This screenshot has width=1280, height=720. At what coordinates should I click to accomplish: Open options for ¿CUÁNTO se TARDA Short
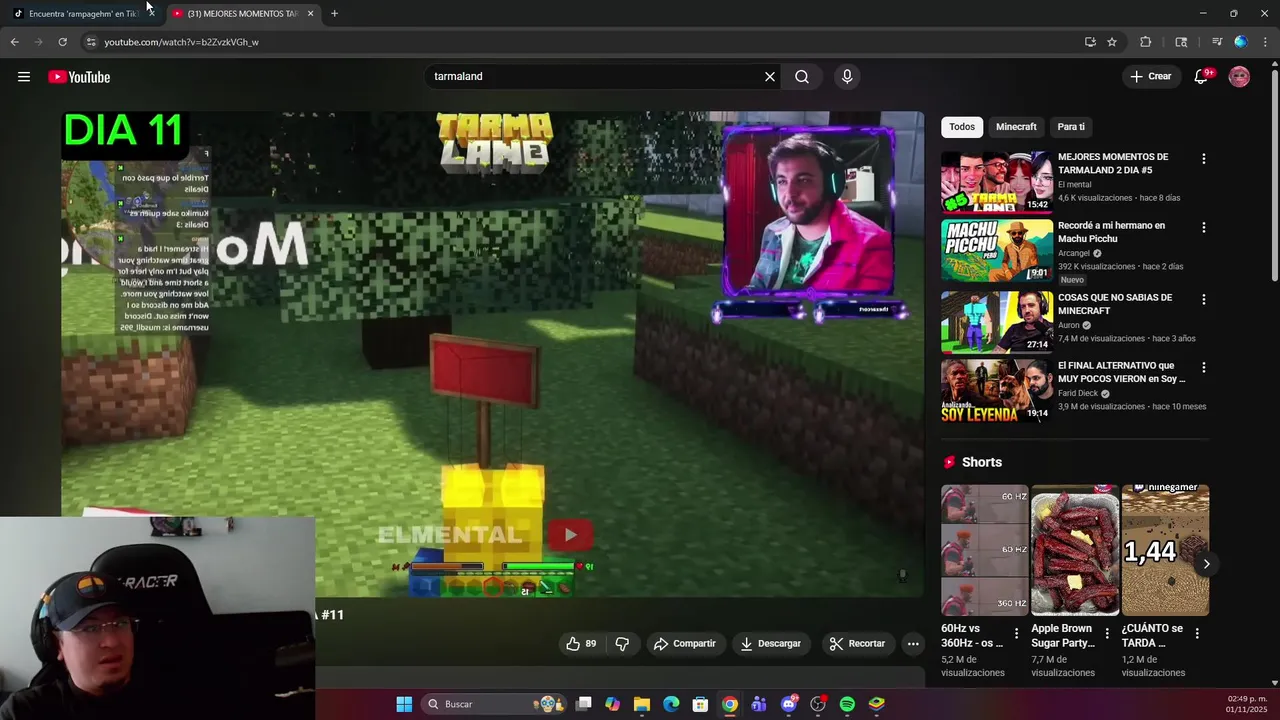1197,633
